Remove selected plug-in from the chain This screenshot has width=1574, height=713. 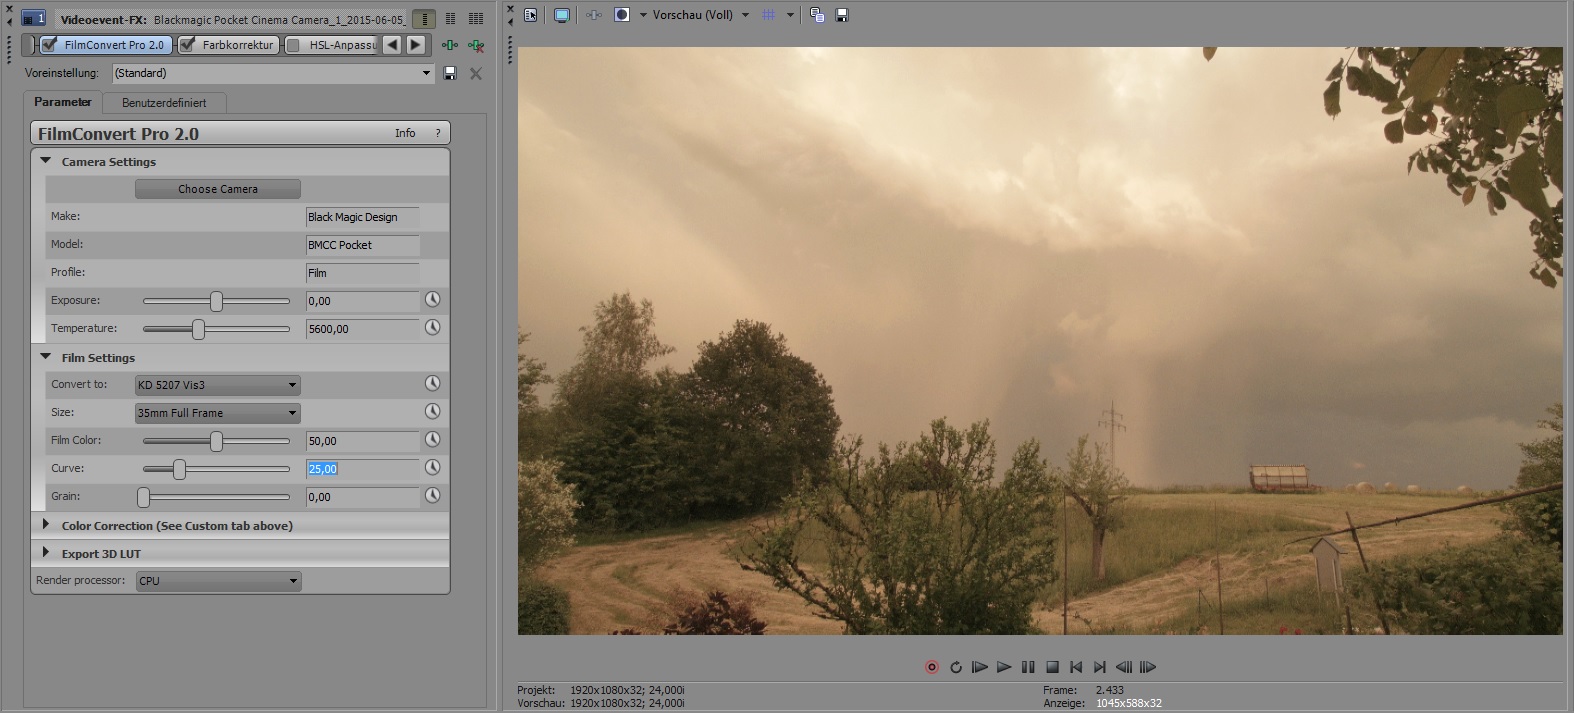click(x=476, y=45)
